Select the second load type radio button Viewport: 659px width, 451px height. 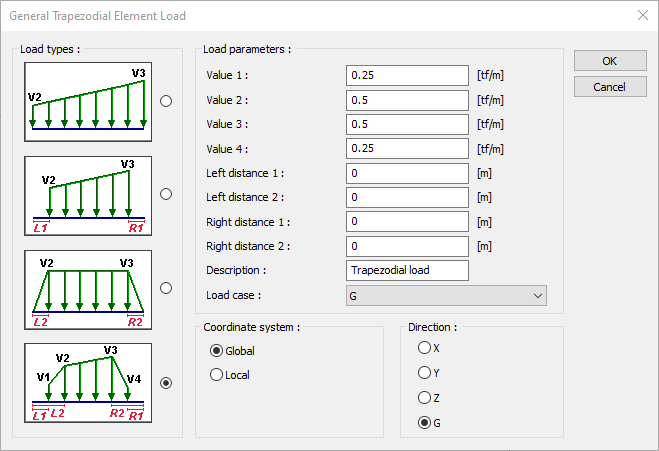coord(166,194)
